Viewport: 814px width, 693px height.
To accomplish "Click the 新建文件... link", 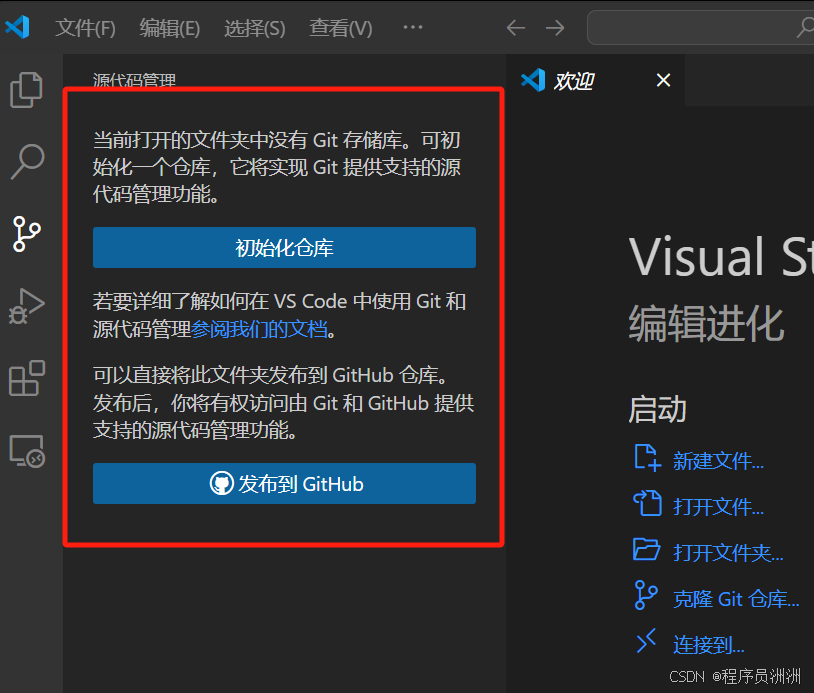I will pyautogui.click(x=718, y=461).
